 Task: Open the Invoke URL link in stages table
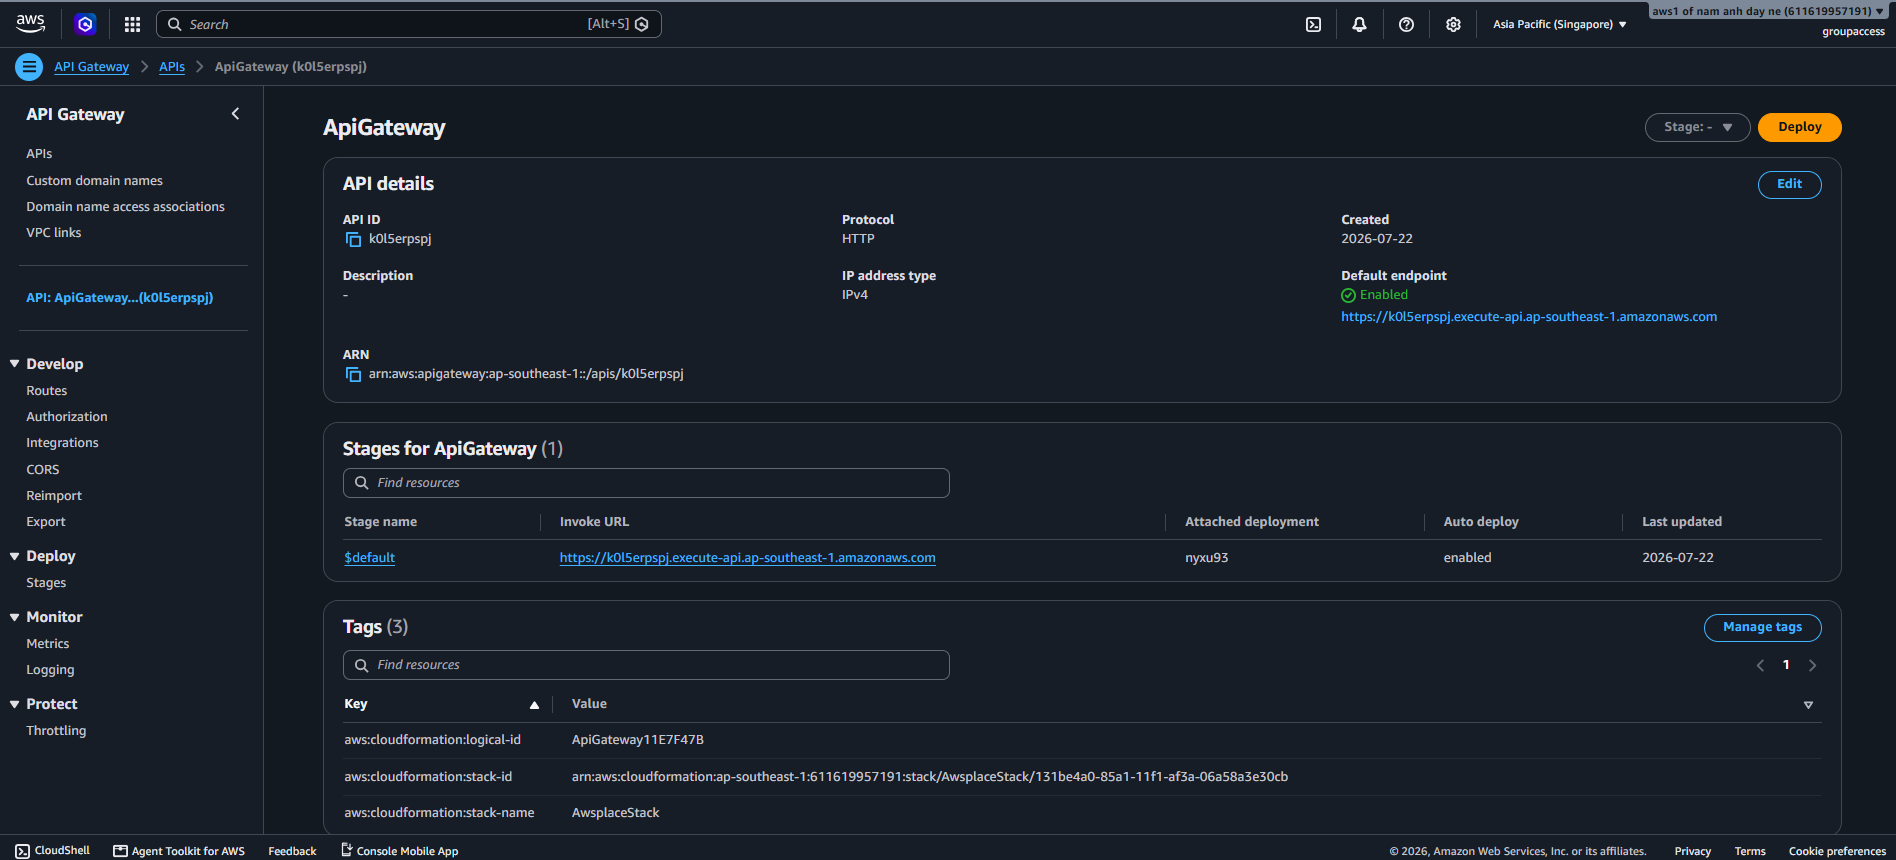click(748, 558)
